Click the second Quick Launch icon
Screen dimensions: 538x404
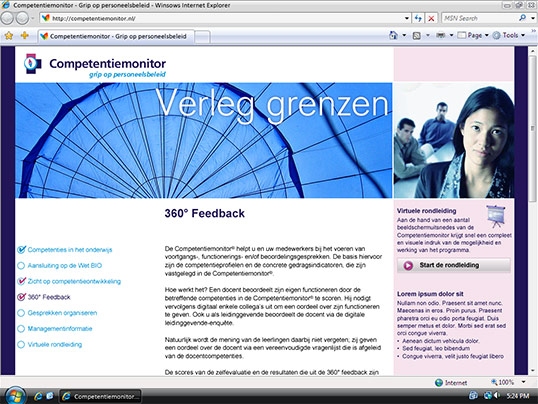[x=50, y=396]
